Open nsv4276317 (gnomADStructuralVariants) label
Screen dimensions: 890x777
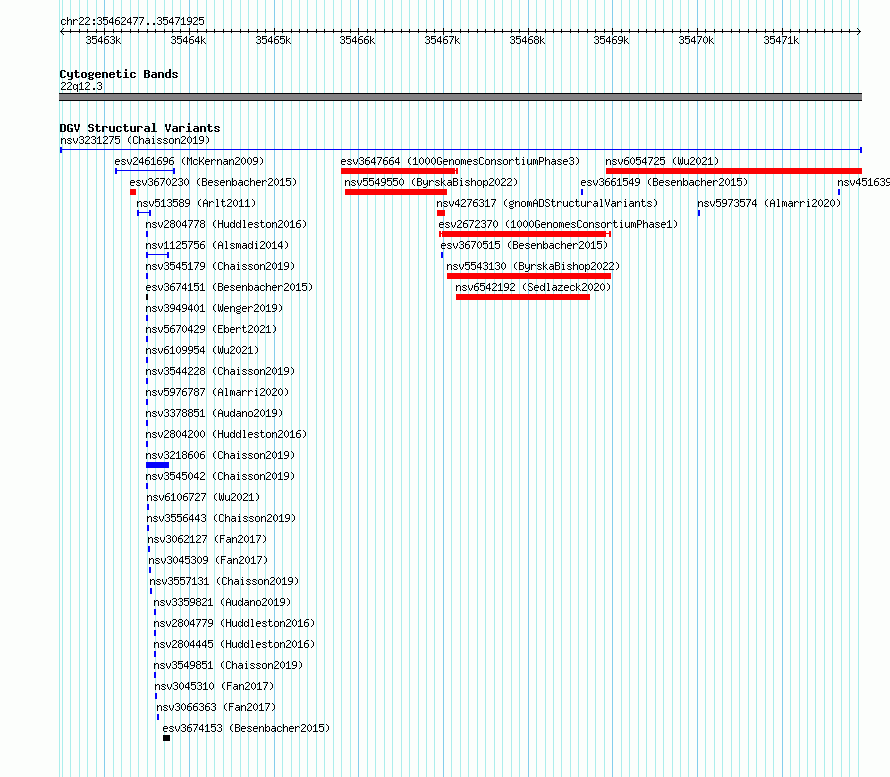coord(547,203)
